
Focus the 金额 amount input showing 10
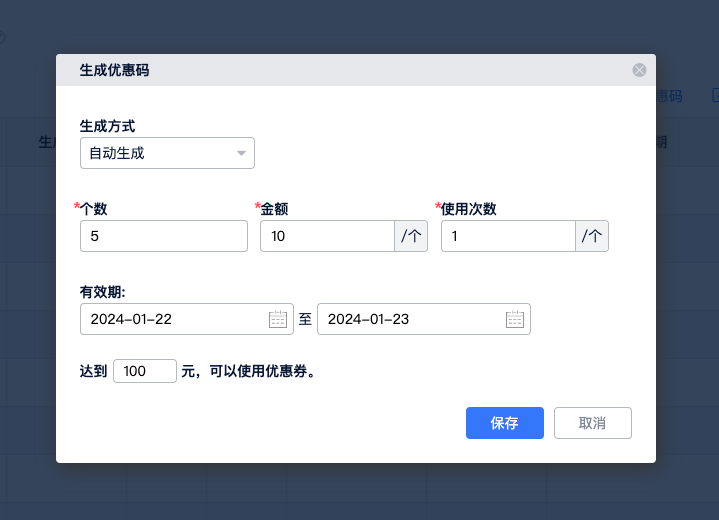[x=327, y=236]
